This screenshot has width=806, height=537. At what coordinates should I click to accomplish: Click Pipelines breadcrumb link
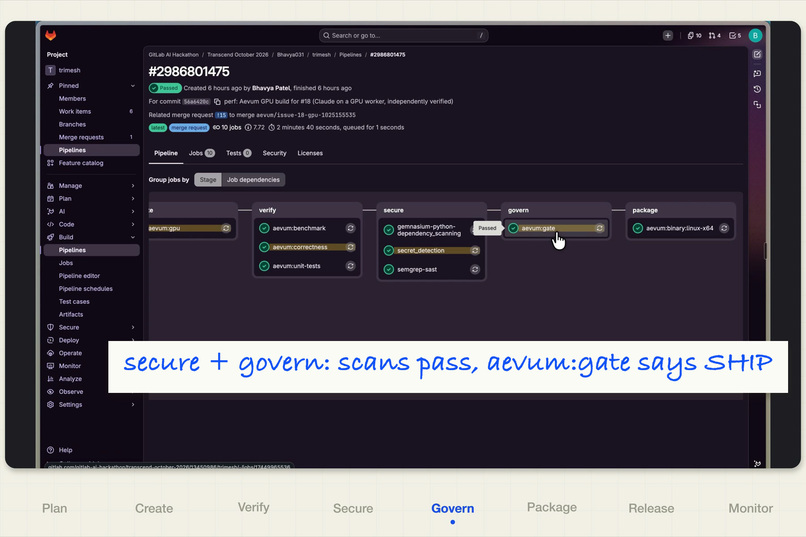click(x=350, y=54)
